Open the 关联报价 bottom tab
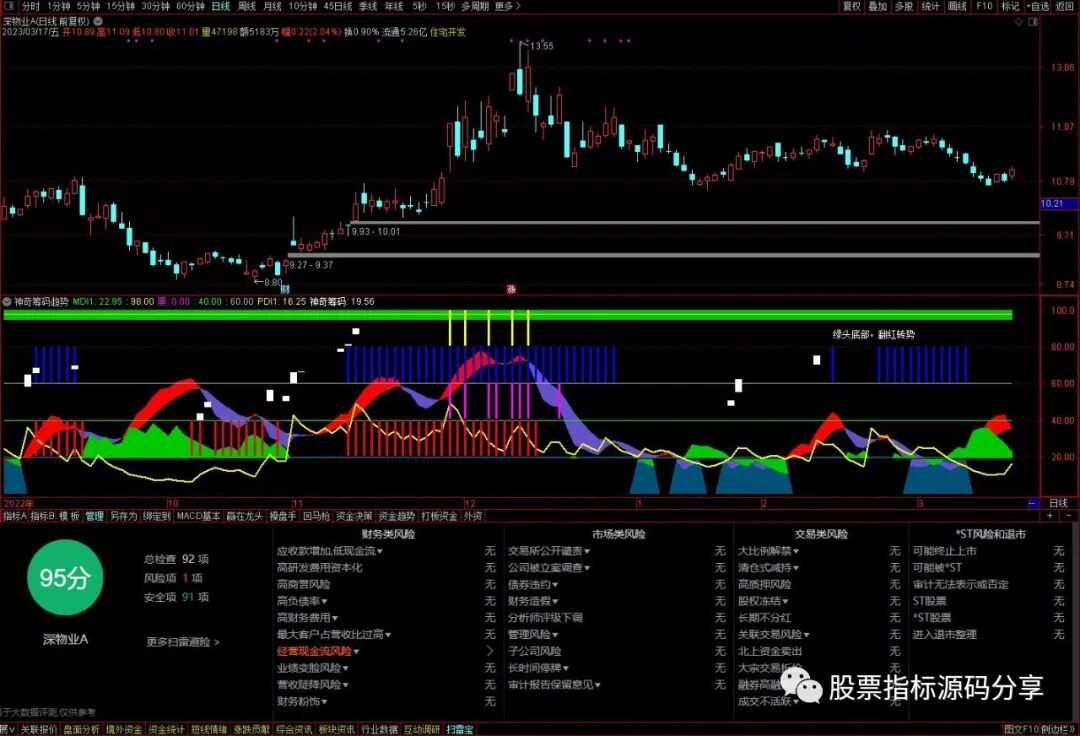The height and width of the screenshot is (736, 1080). point(39,729)
